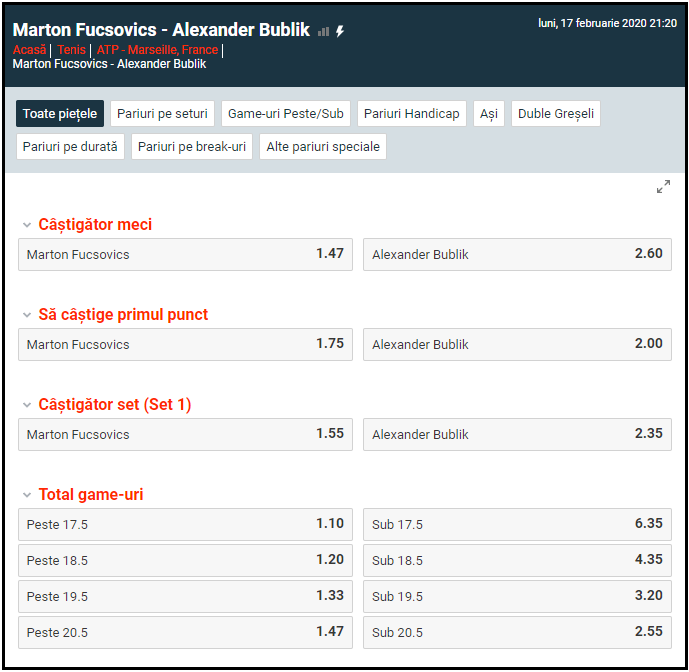
Task: Collapse the Câștigător set (Set 1) section
Action: (27, 405)
